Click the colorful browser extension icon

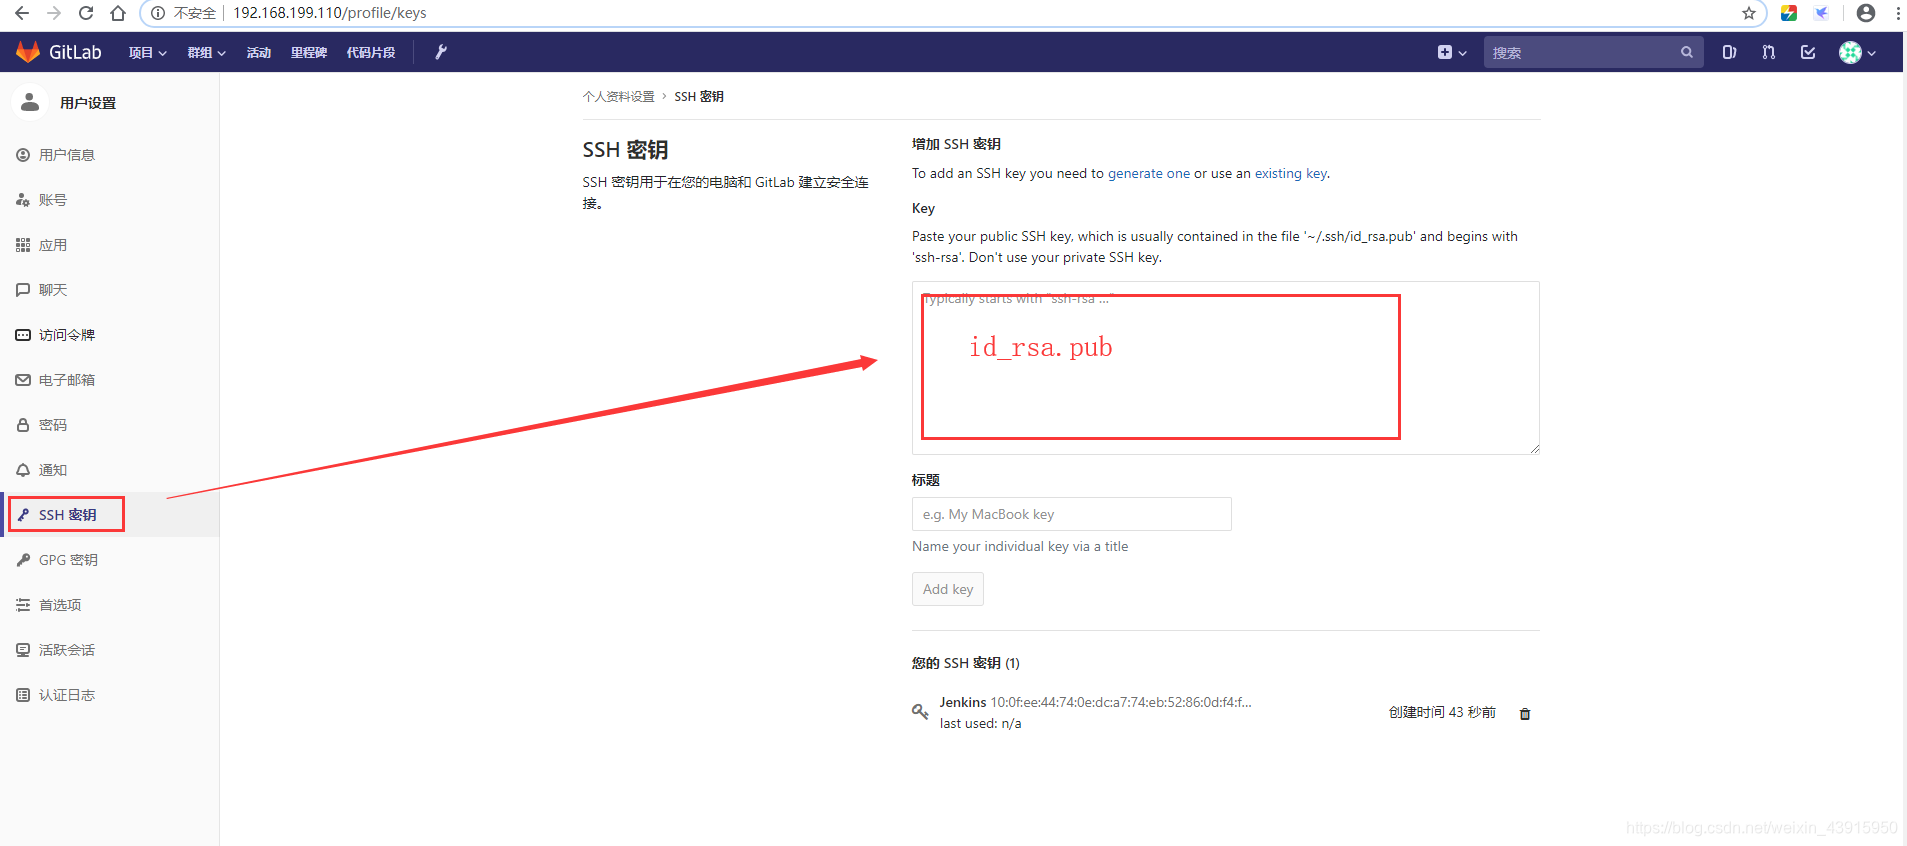pos(1789,13)
